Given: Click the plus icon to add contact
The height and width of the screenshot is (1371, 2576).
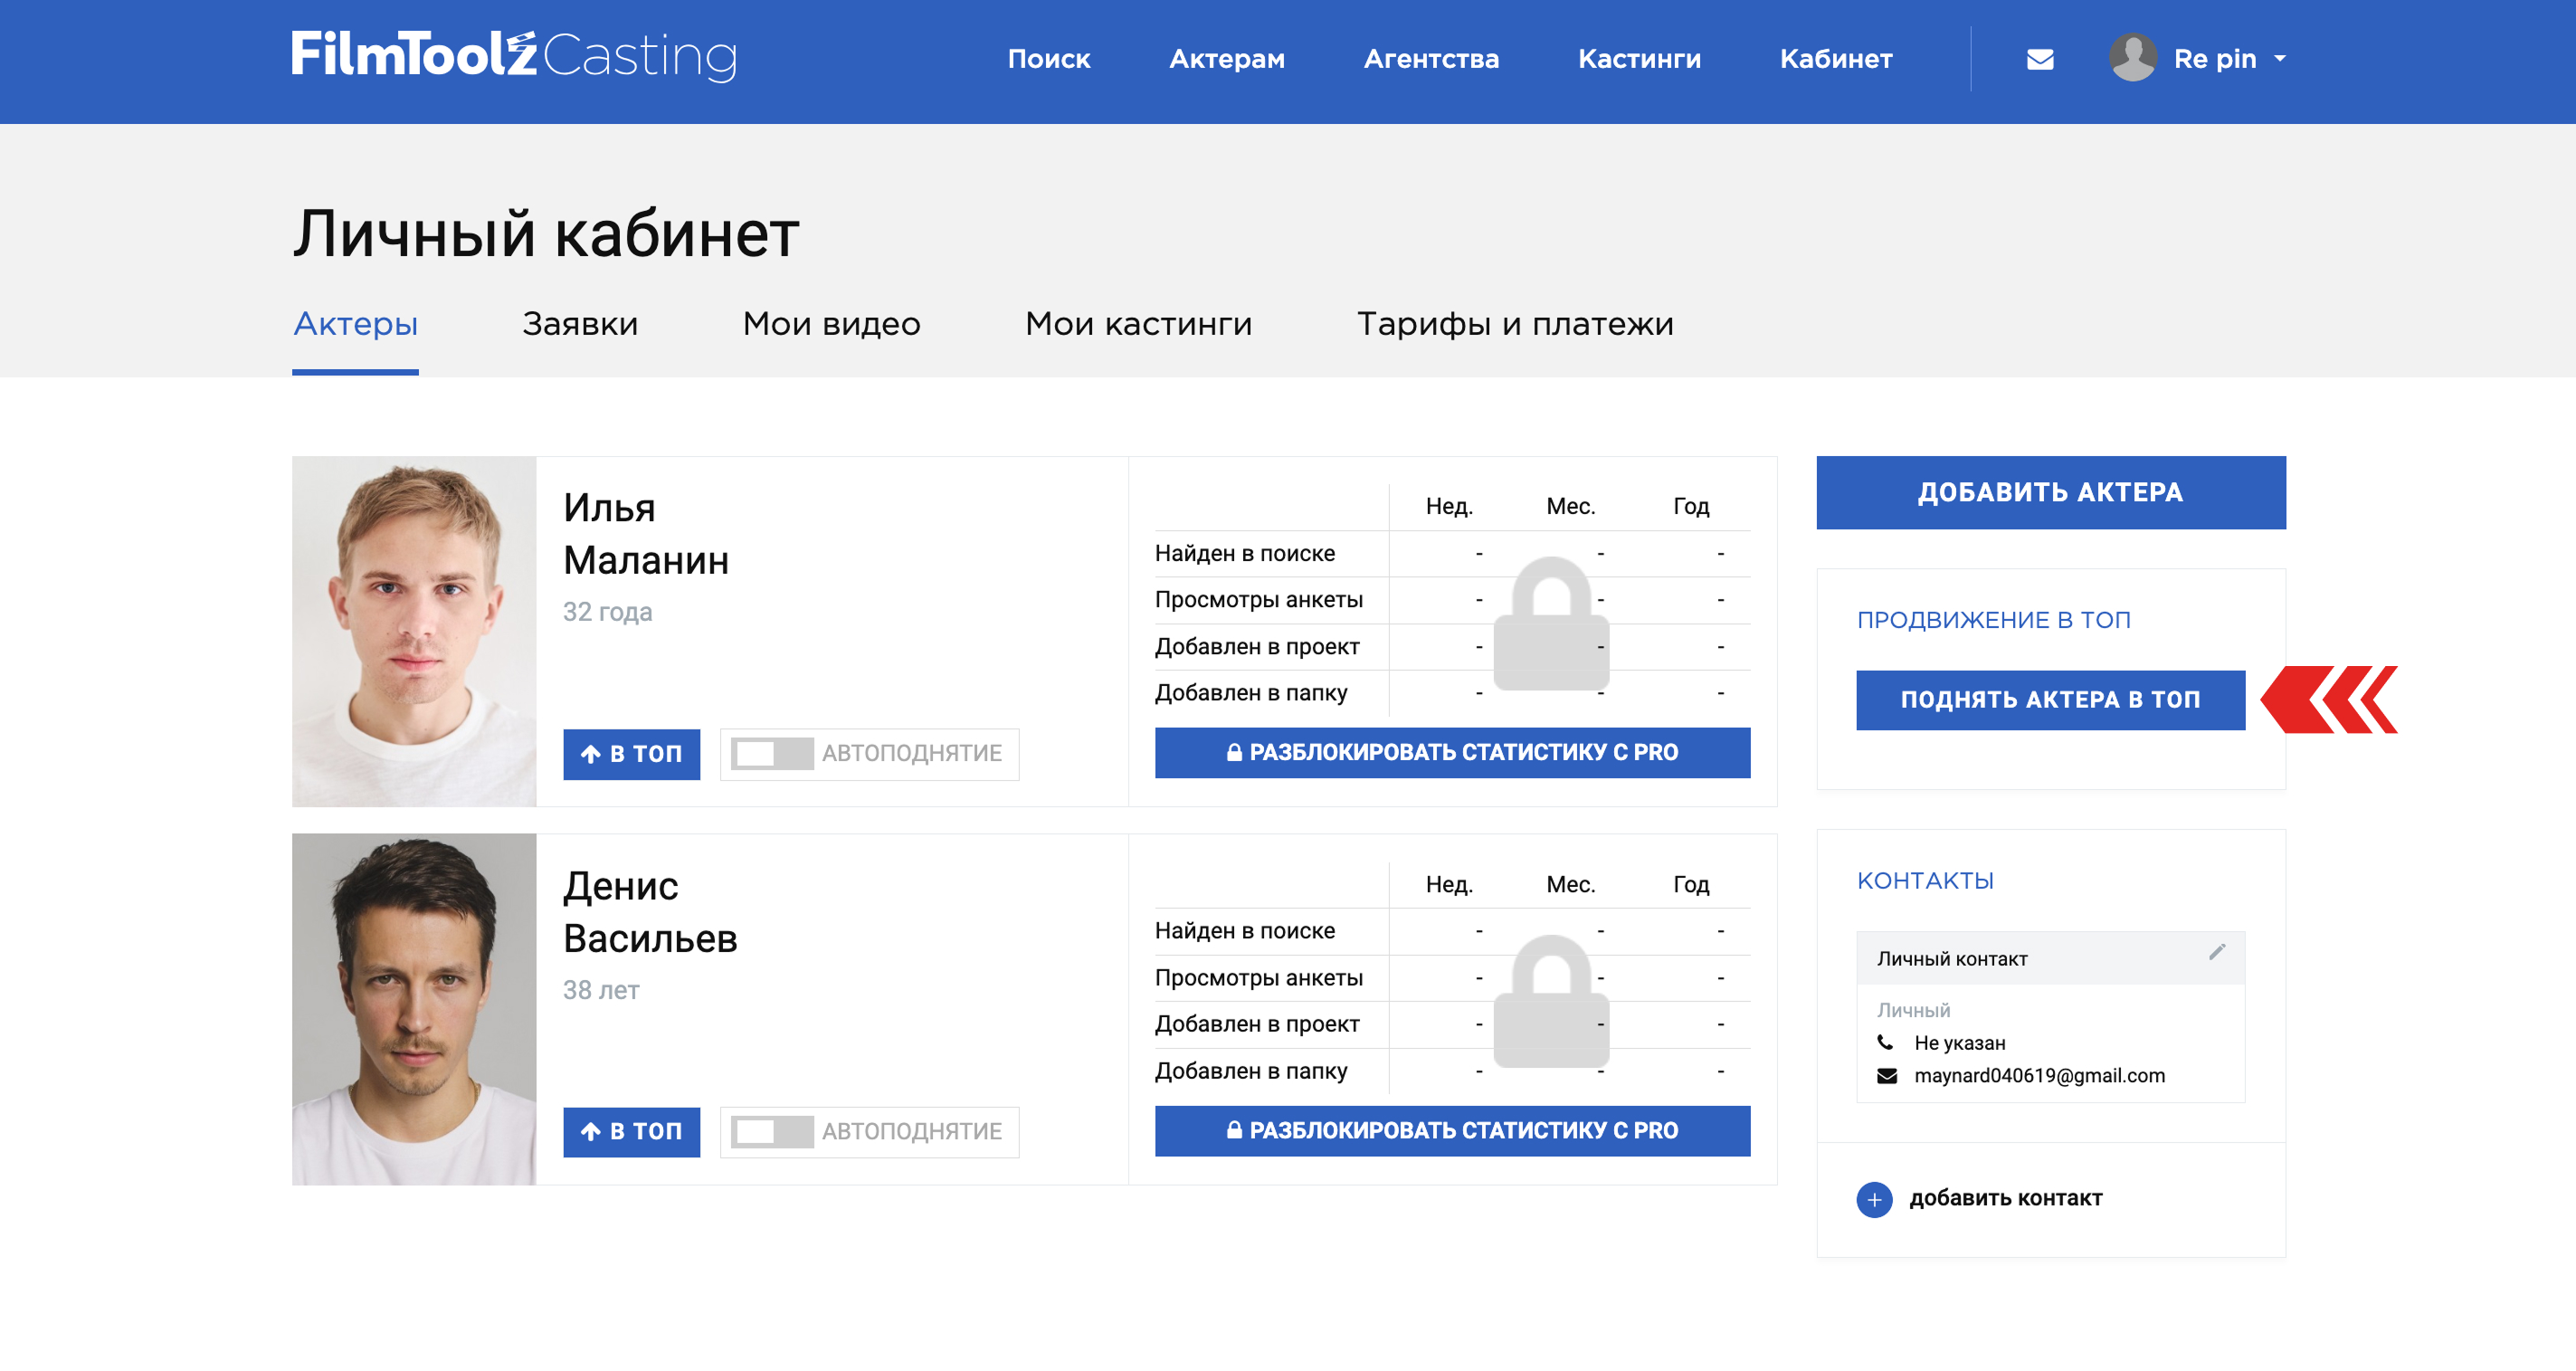Looking at the screenshot, I should click(x=1874, y=1199).
